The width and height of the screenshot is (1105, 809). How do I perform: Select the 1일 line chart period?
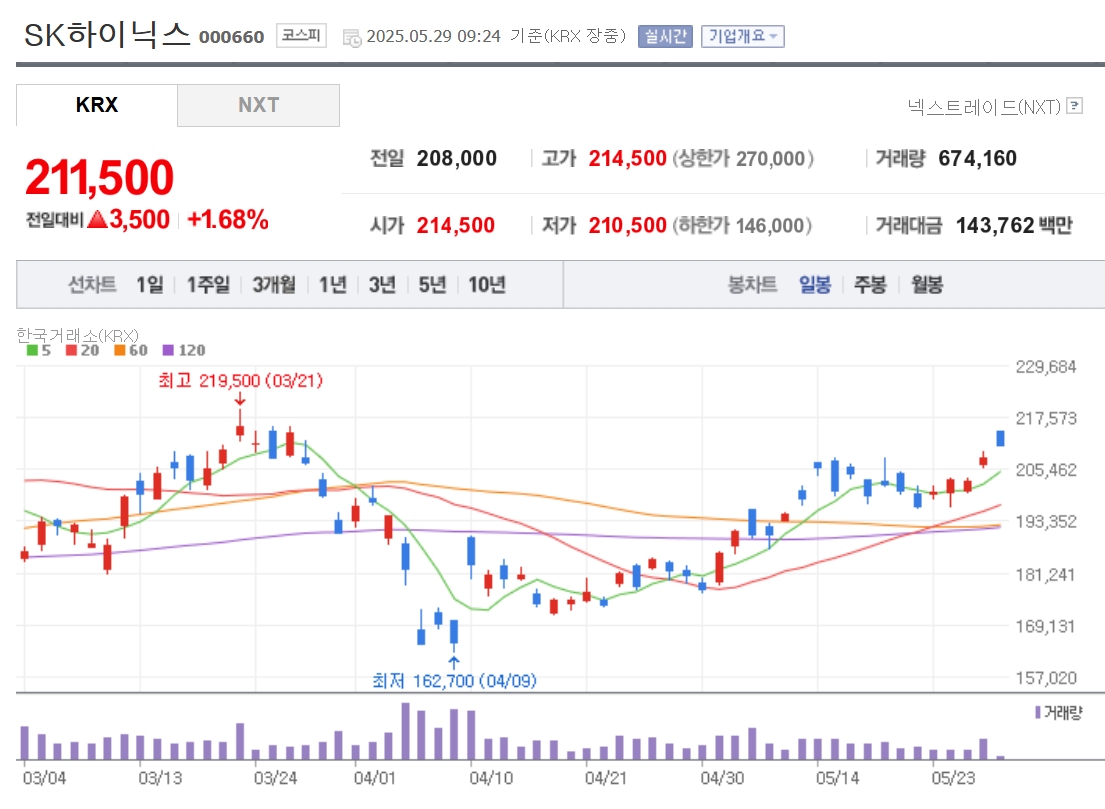149,285
